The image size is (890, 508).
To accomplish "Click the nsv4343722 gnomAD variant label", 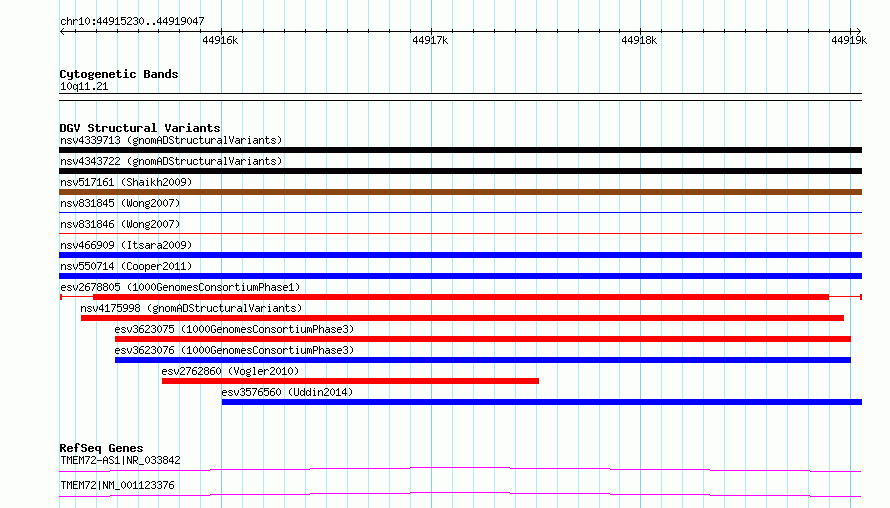I will coord(171,161).
